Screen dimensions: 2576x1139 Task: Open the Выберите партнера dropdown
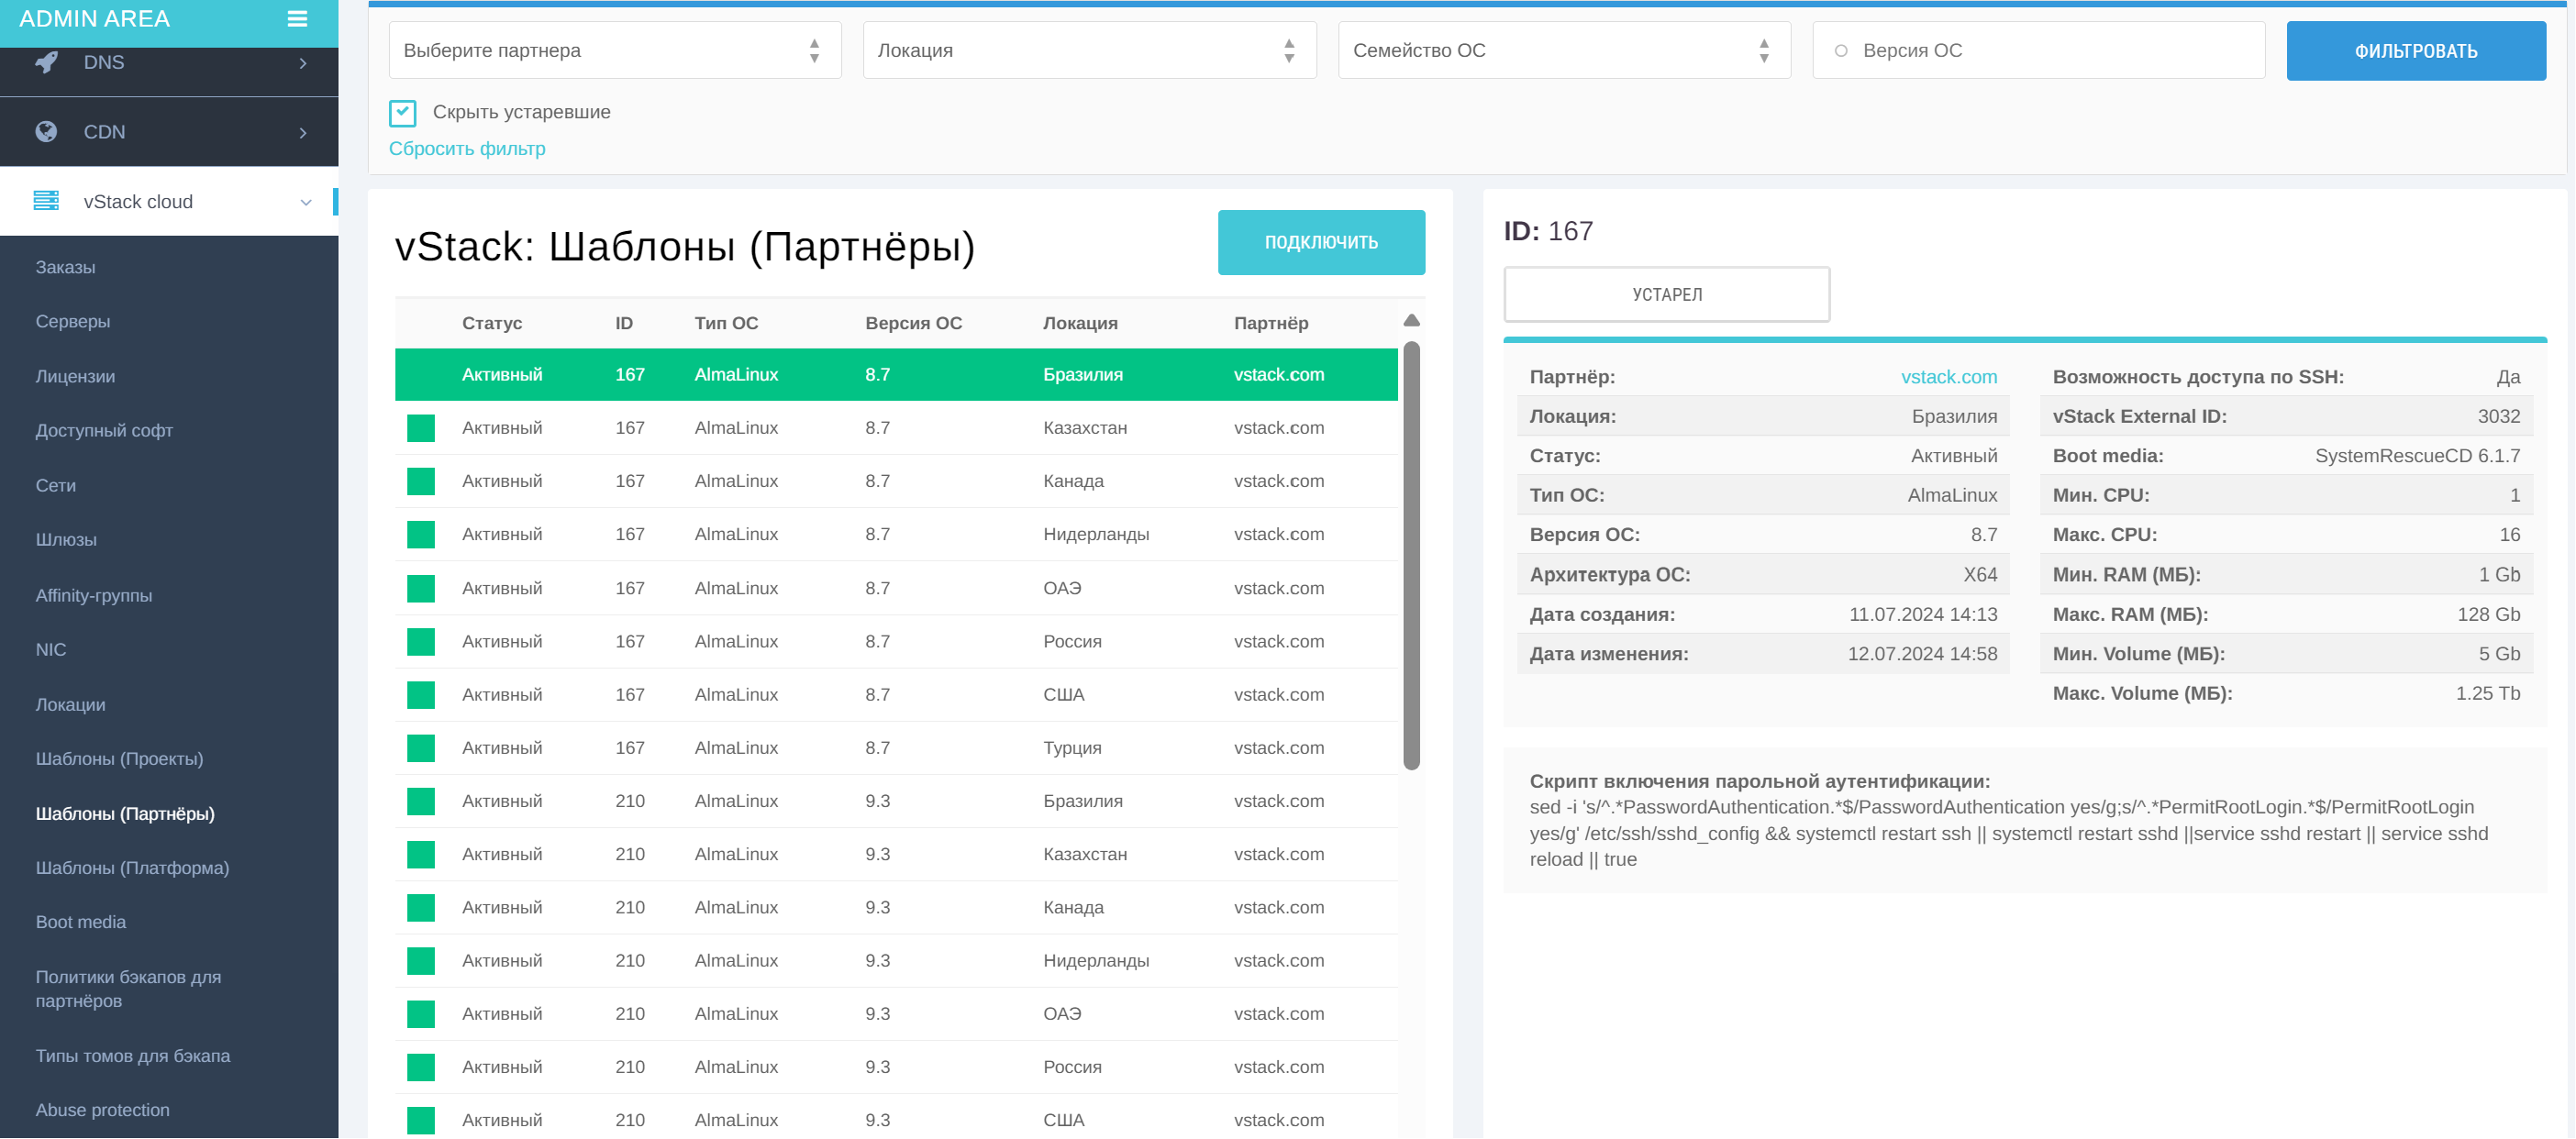coord(614,50)
